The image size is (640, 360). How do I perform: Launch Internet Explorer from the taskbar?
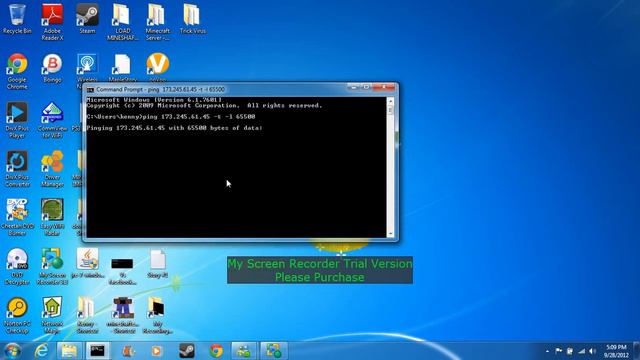point(41,351)
